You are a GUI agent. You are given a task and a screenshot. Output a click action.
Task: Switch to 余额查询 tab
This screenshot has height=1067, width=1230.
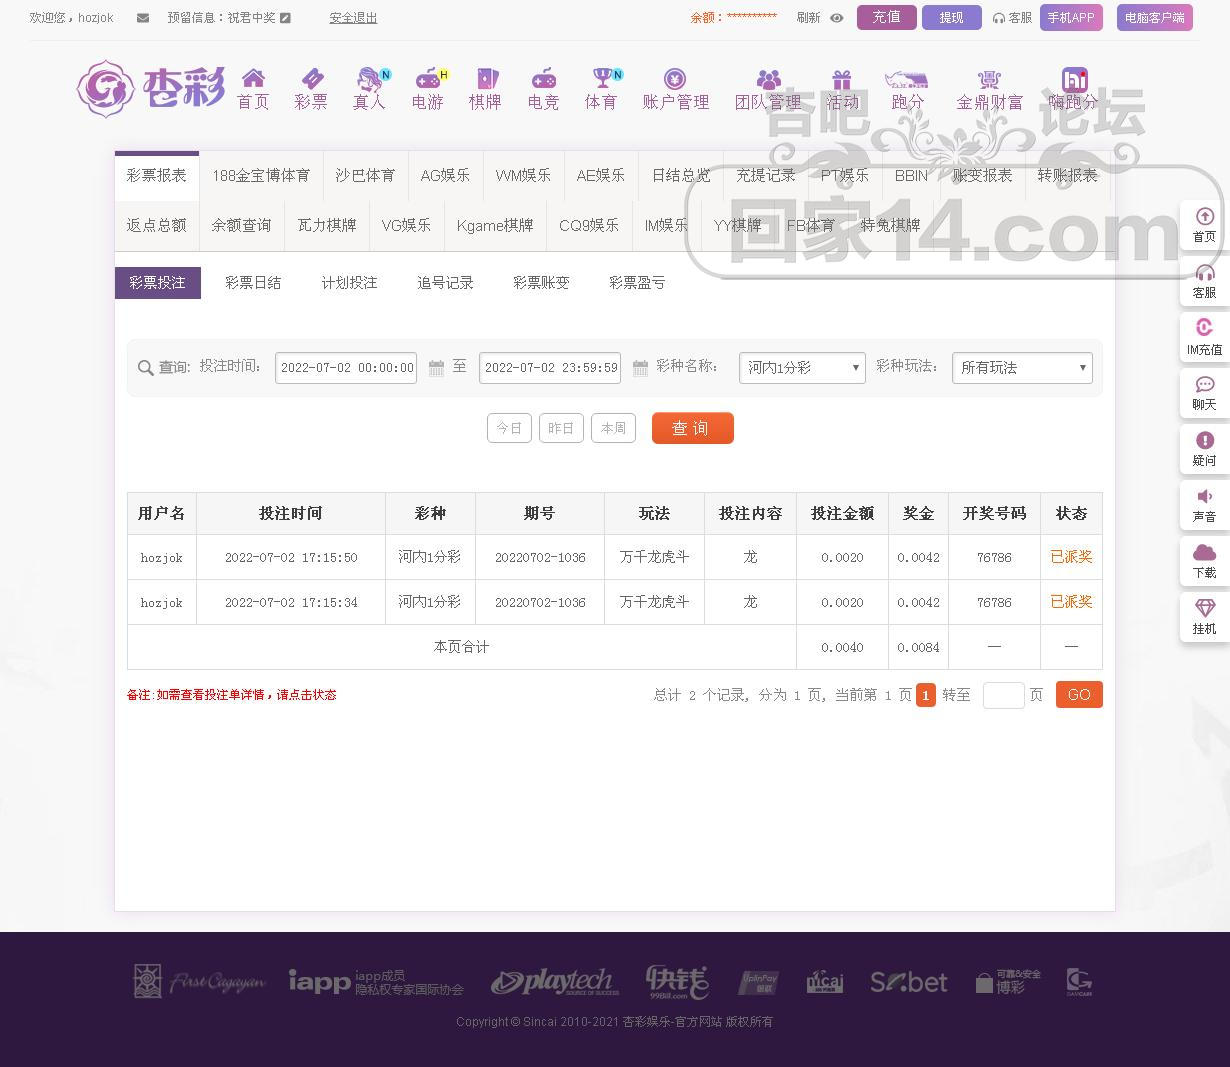click(241, 226)
